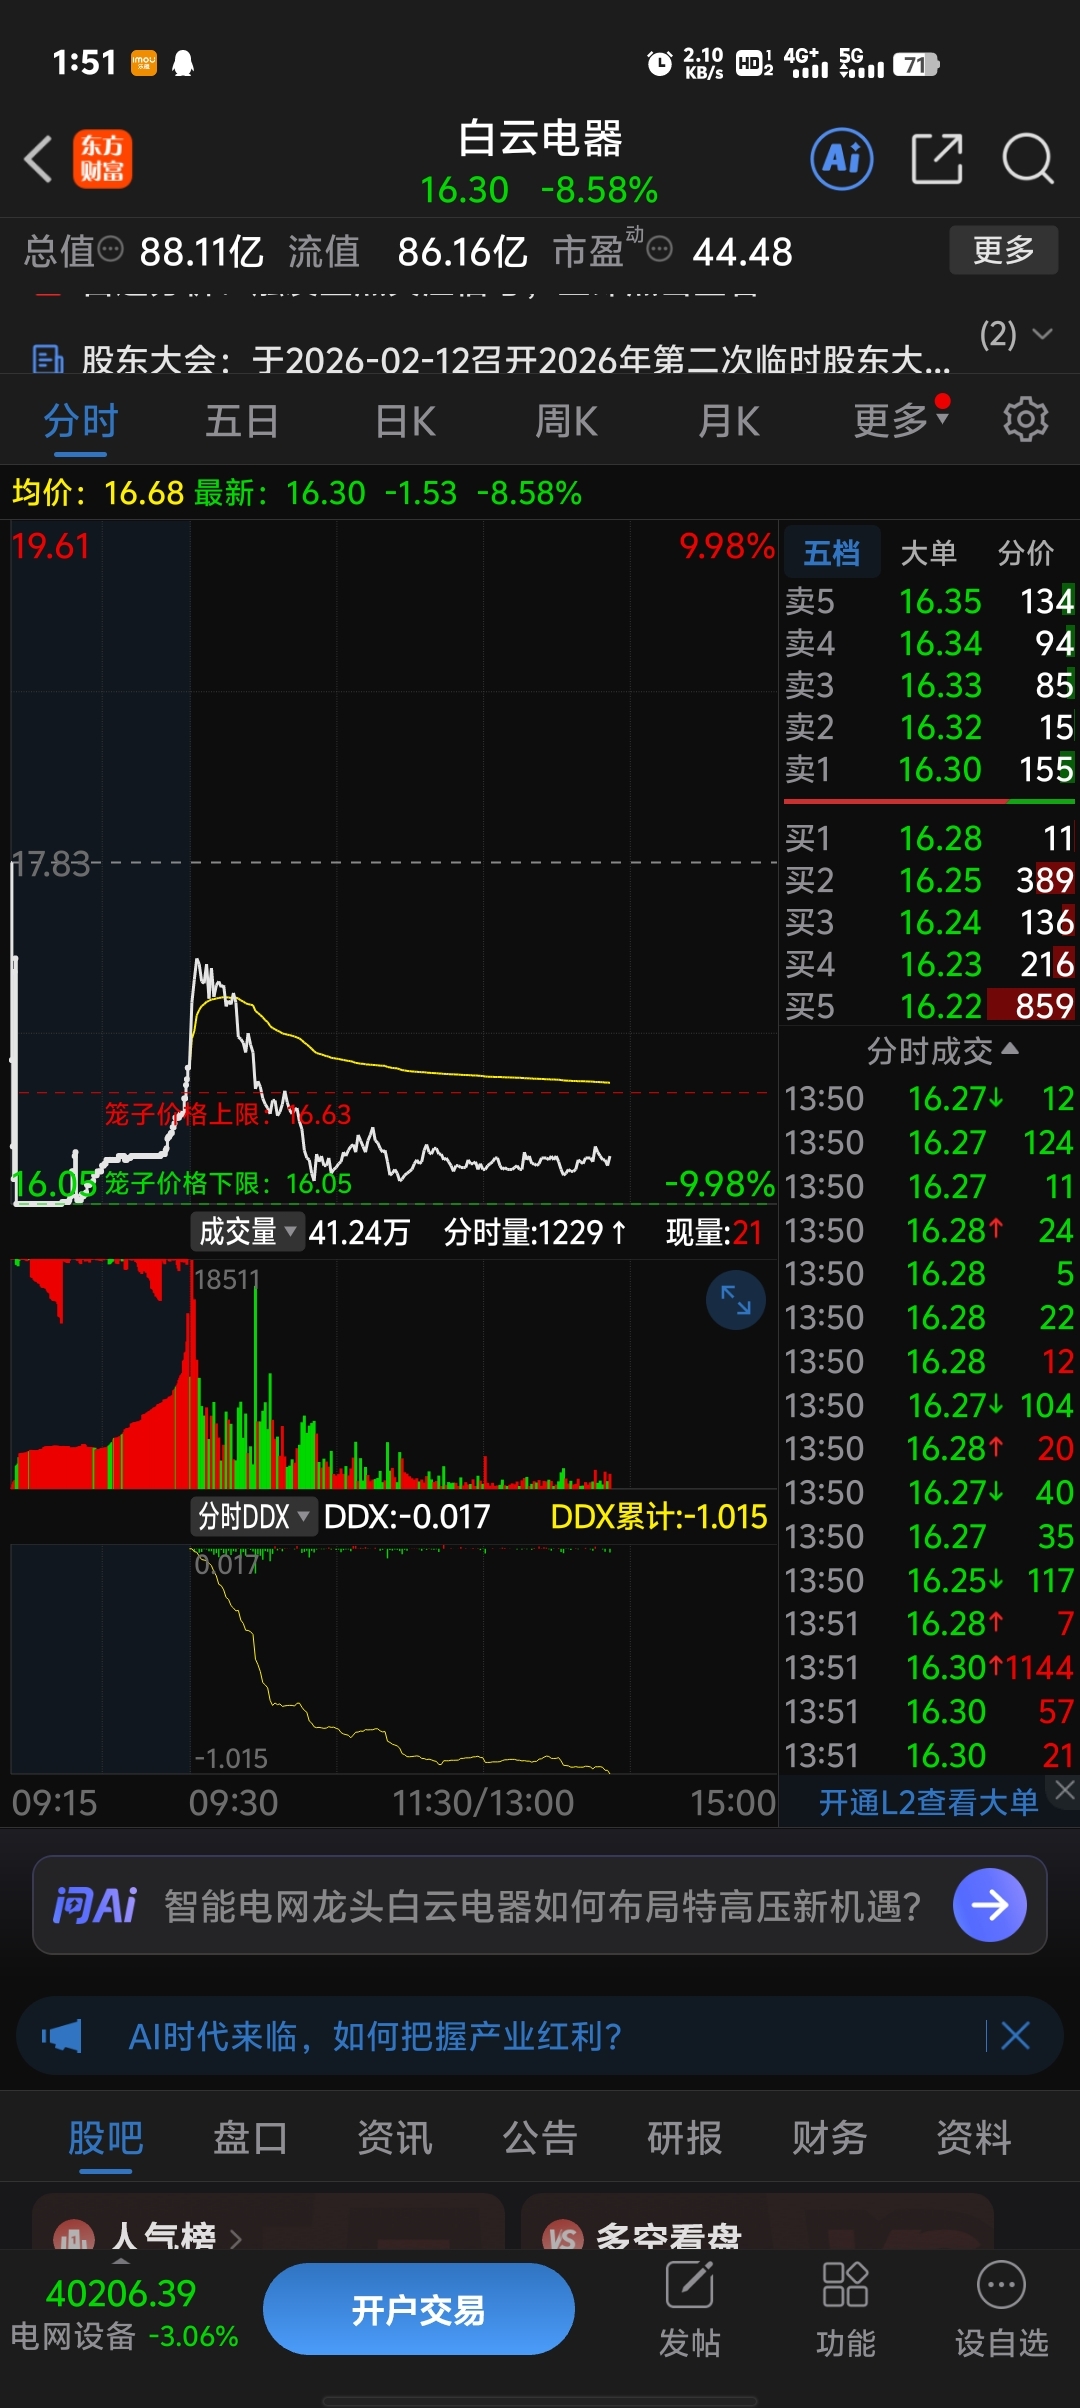Tap the megaphone announcement icon
The height and width of the screenshot is (2408, 1080).
tap(61, 2035)
